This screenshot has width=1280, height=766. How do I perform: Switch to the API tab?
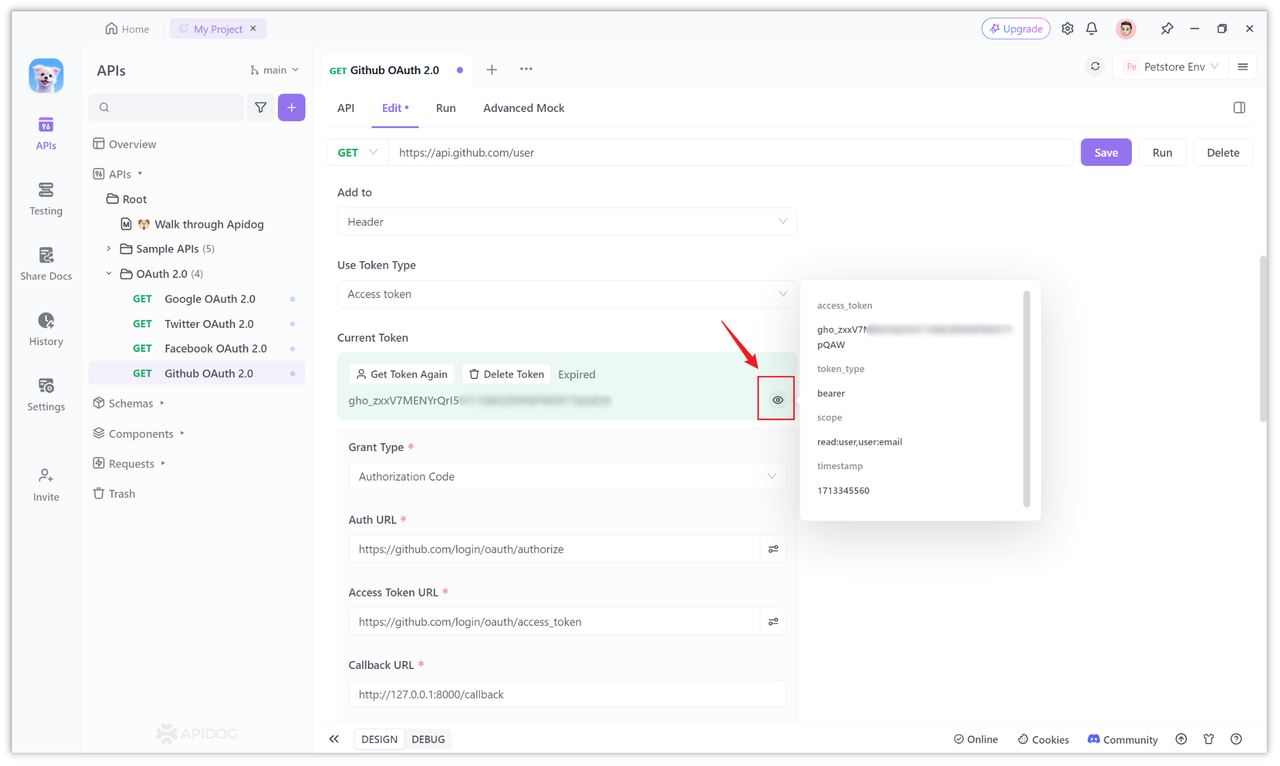[x=346, y=108]
